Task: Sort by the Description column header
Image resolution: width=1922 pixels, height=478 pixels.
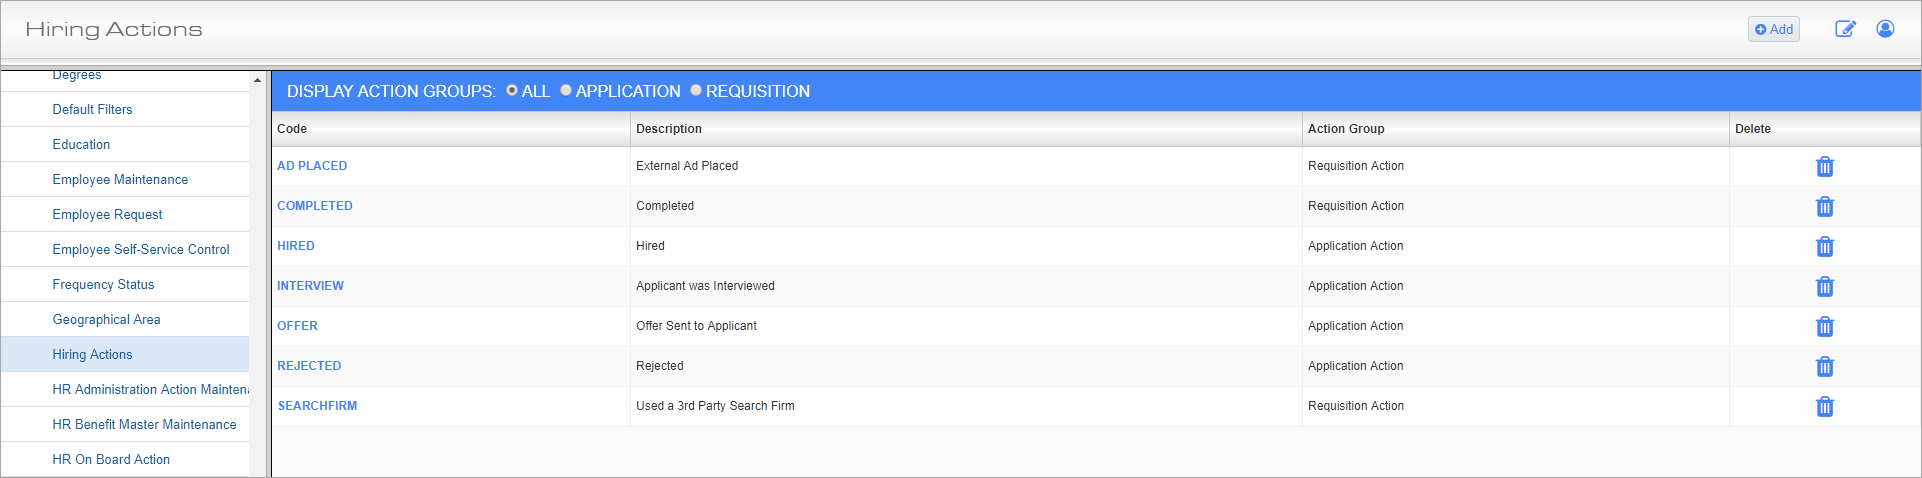Action: (x=669, y=129)
